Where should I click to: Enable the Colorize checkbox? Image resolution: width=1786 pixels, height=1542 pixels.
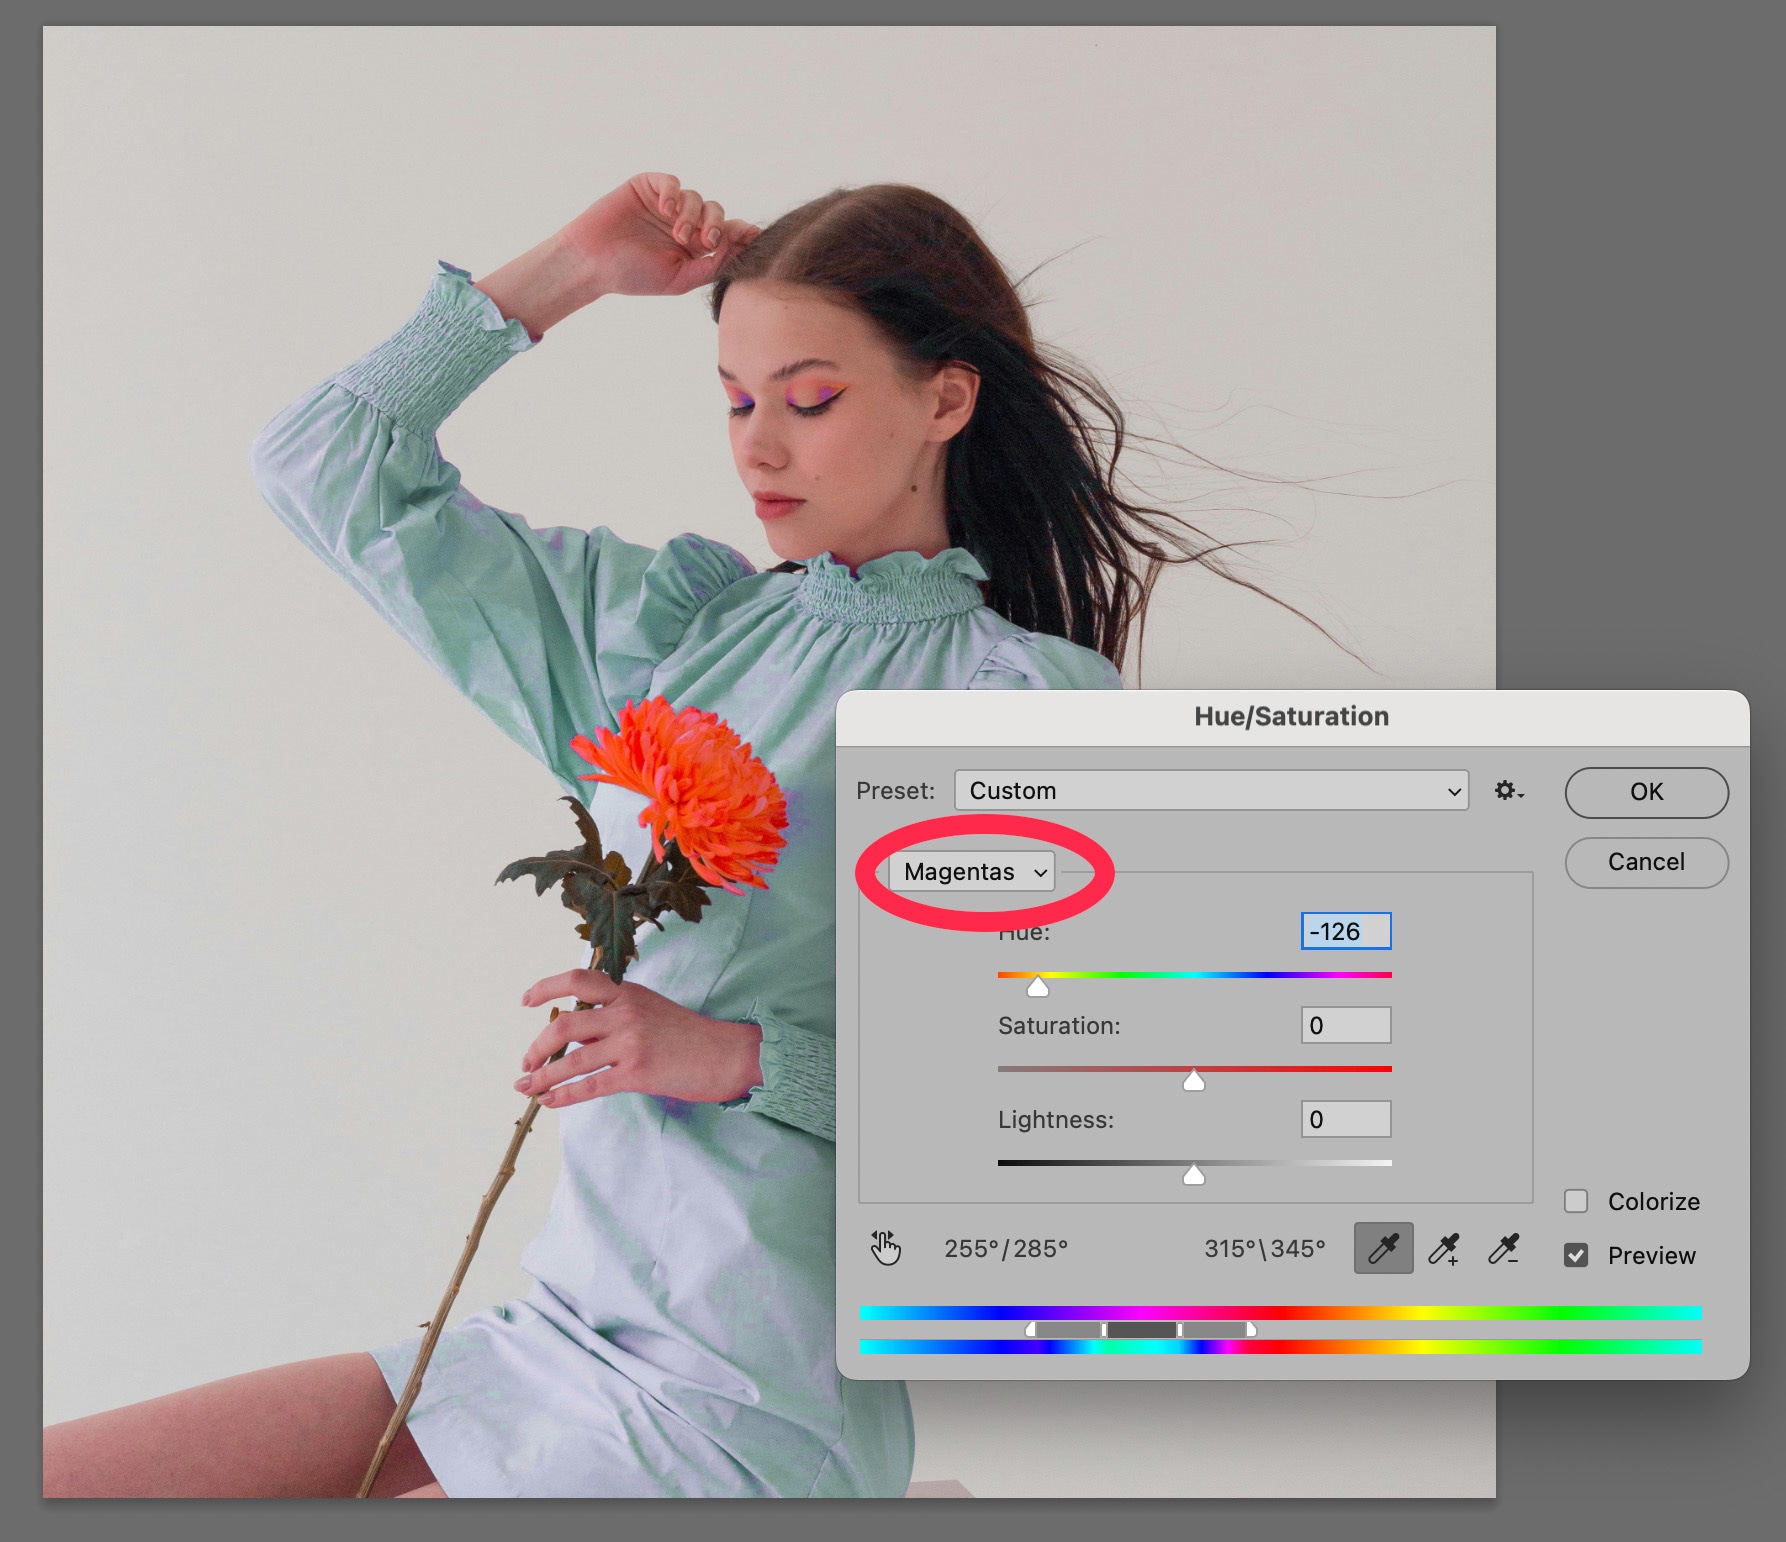tap(1576, 1201)
